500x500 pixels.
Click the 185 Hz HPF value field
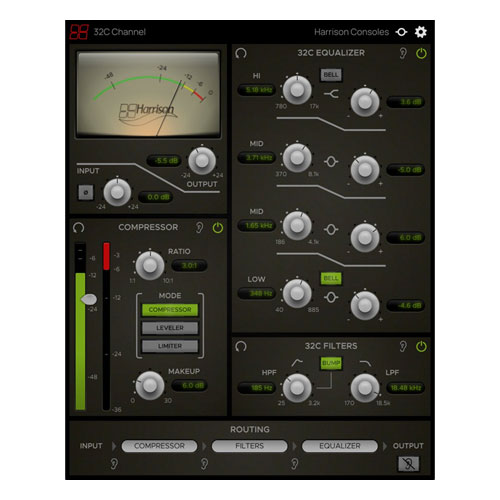click(x=257, y=388)
